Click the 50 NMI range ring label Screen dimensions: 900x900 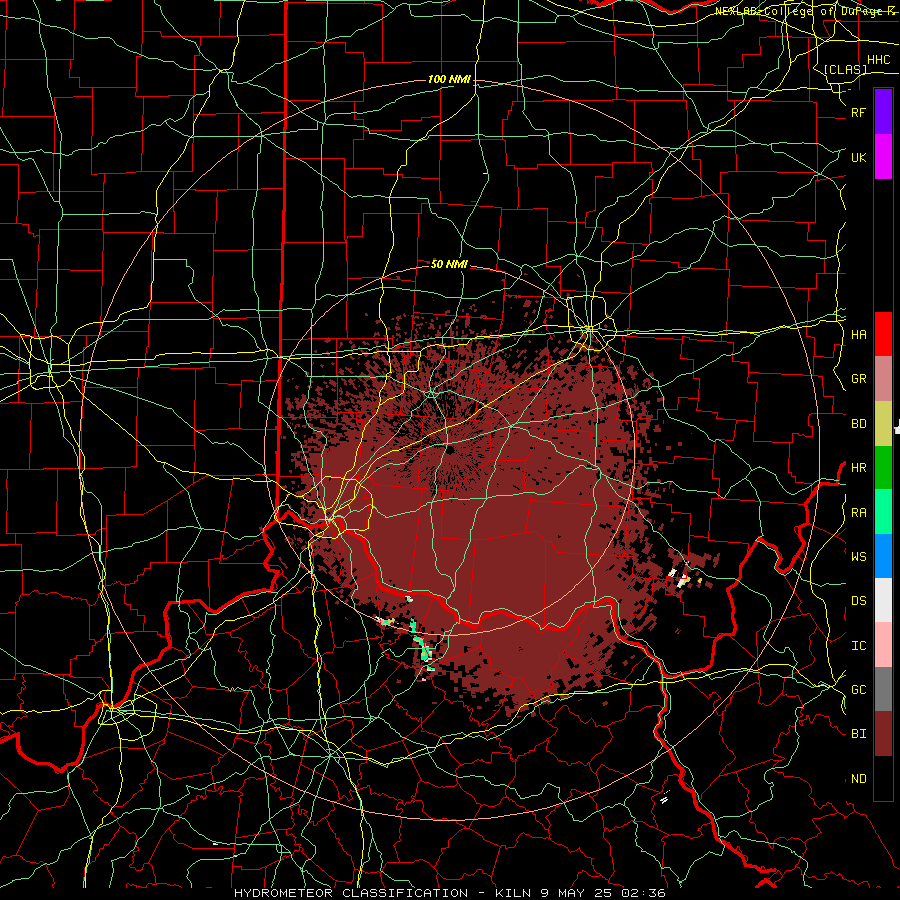click(449, 264)
